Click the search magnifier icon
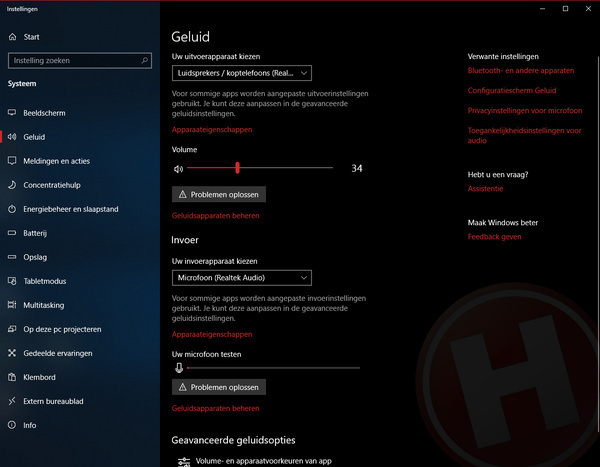Screen dimensions: 600x467 coord(145,60)
